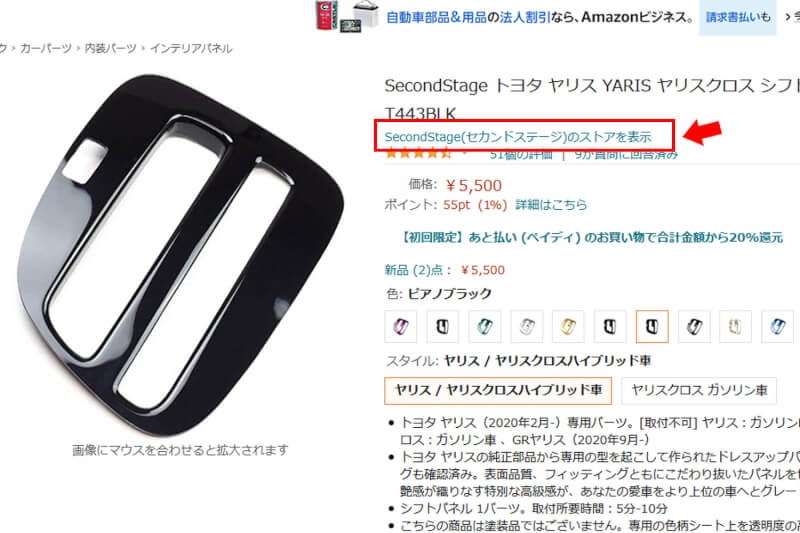Open the ペイディ 20%還元 promotion link

[x=591, y=237]
